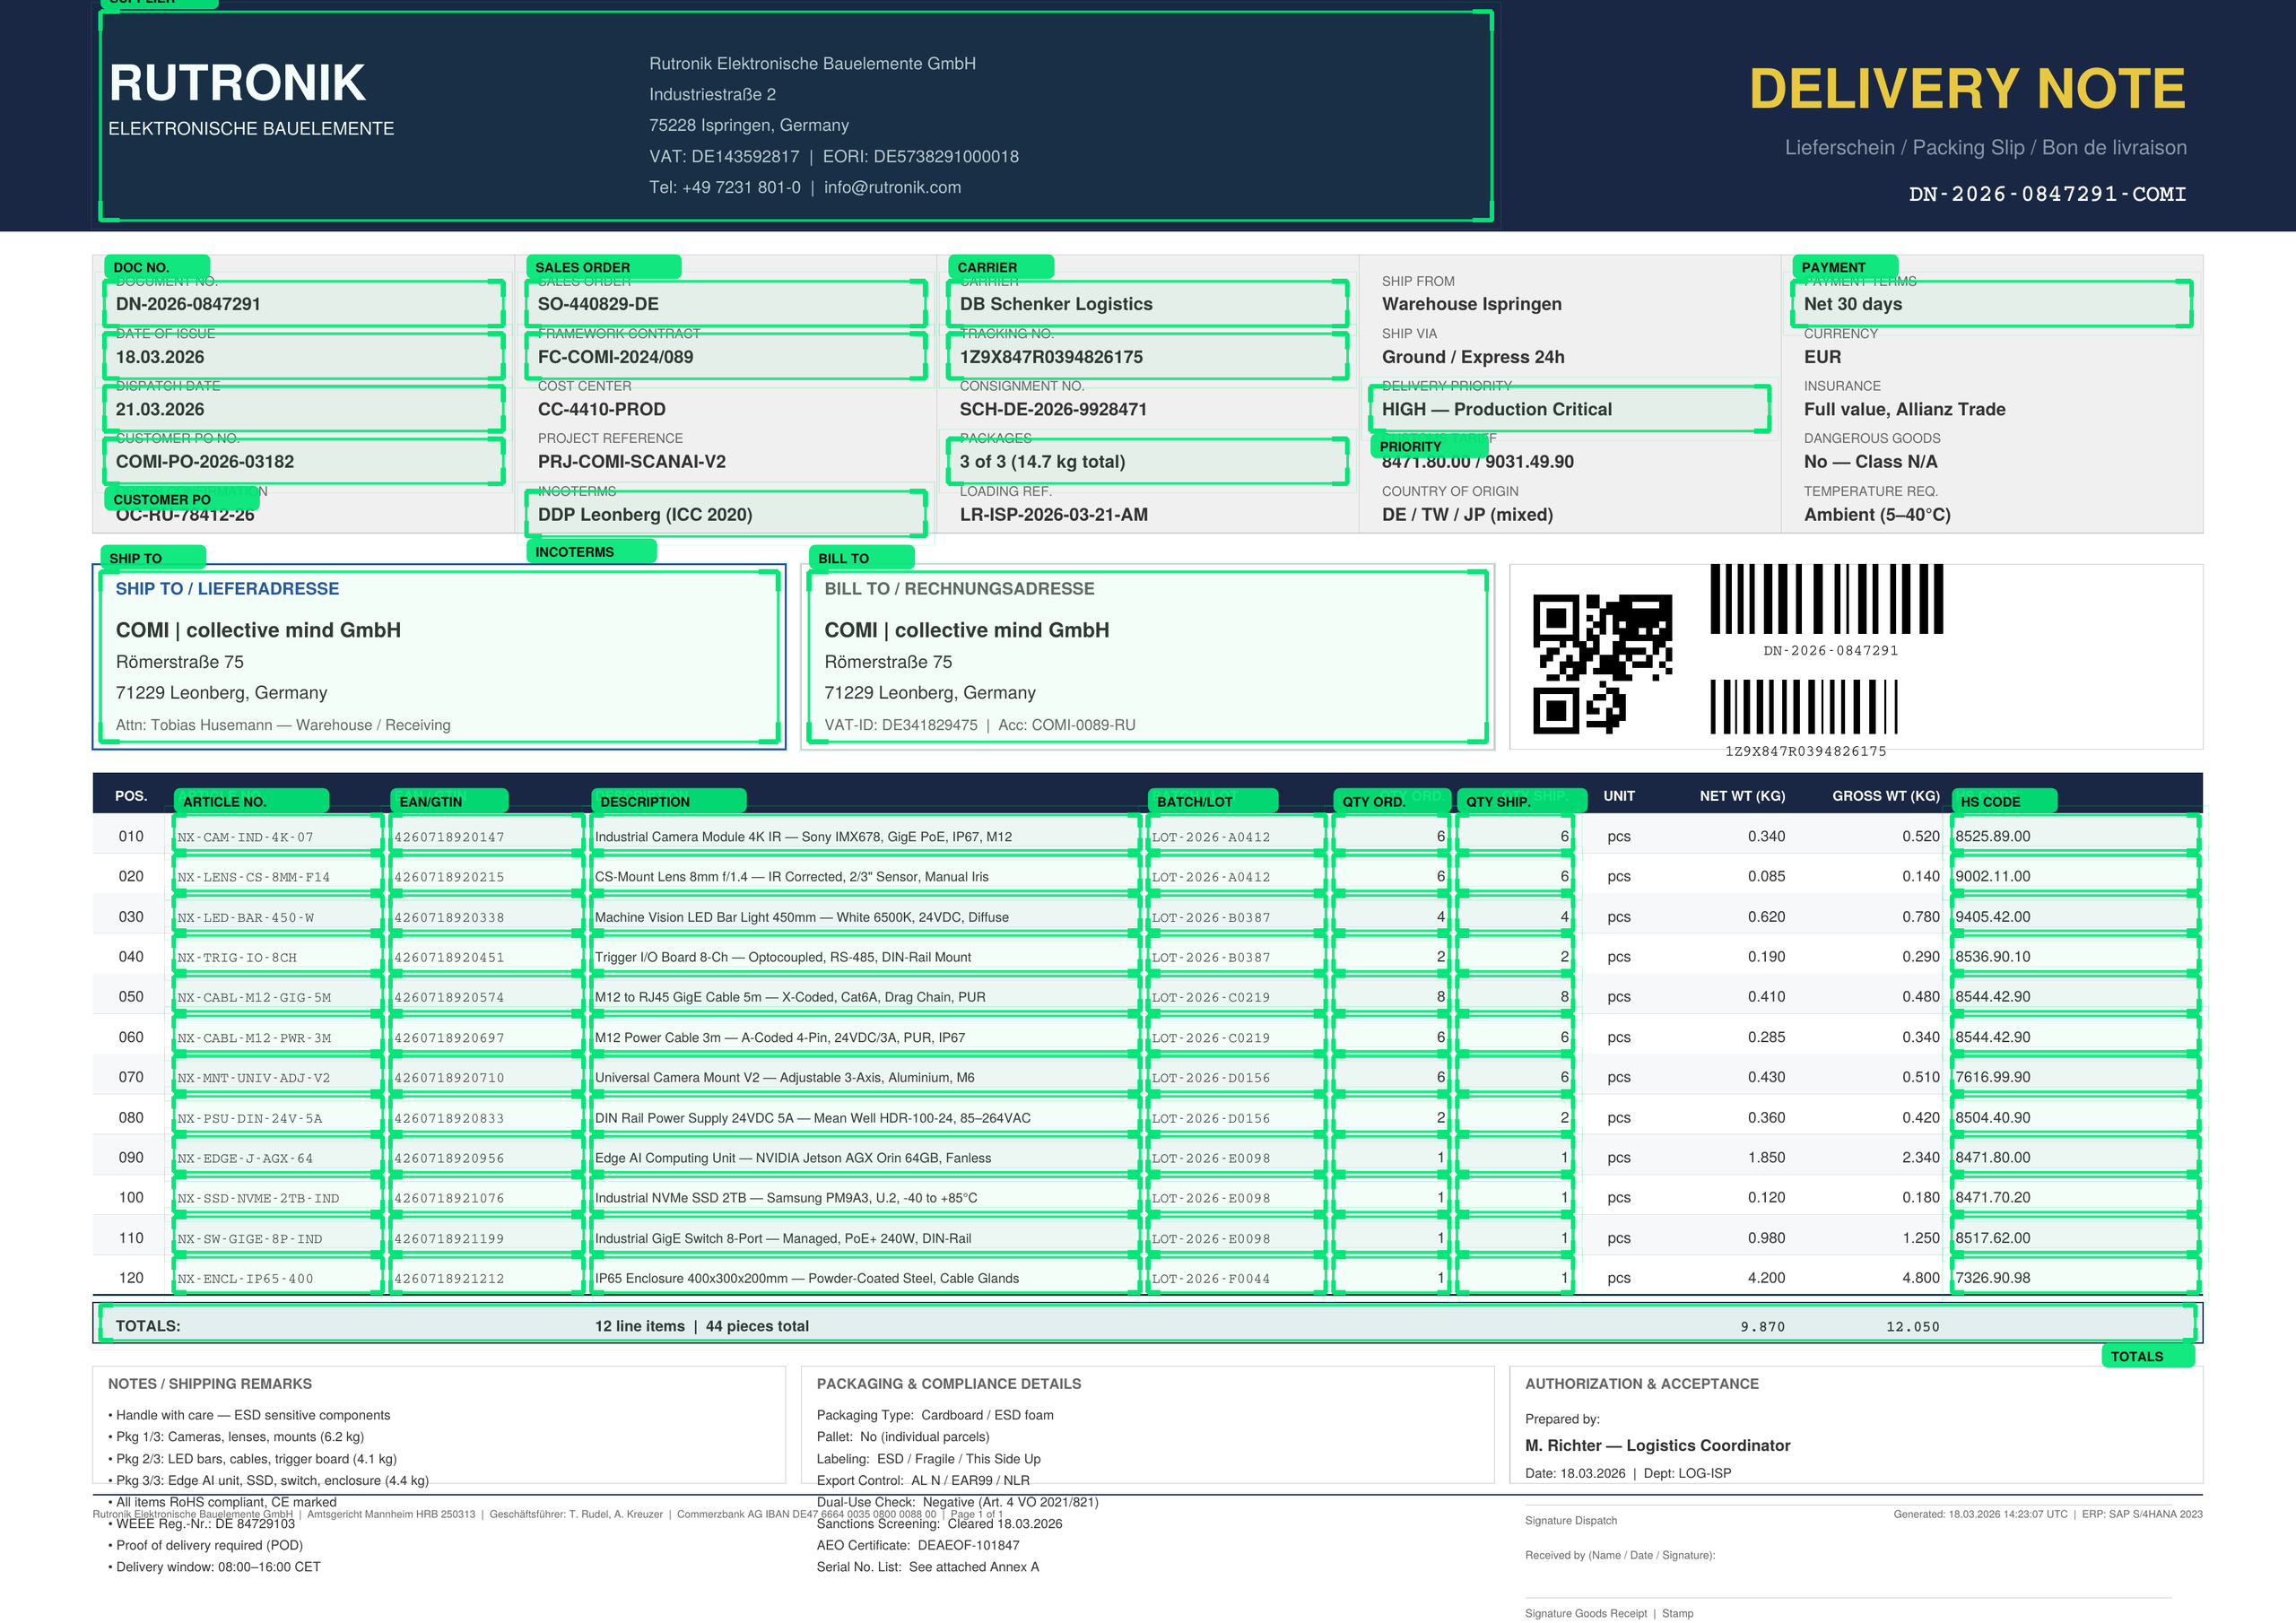Viewport: 2296px width, 1623px height.
Task: Click the green PAYMENT label tag
Action: pyautogui.click(x=1844, y=267)
